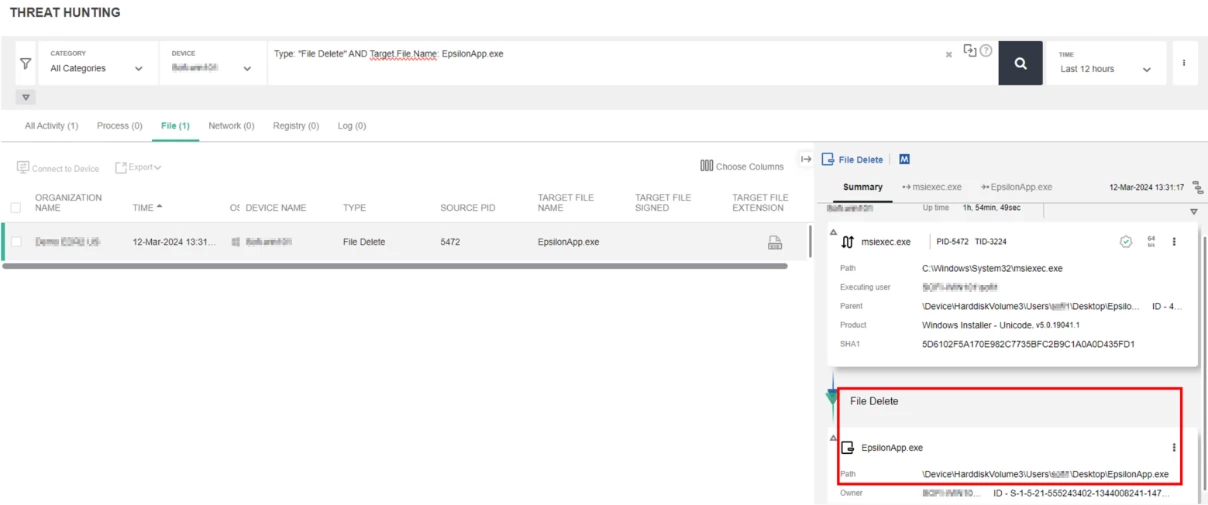Click the 64 bit indicator icon
Image resolution: width=1208 pixels, height=505 pixels.
(x=1151, y=241)
